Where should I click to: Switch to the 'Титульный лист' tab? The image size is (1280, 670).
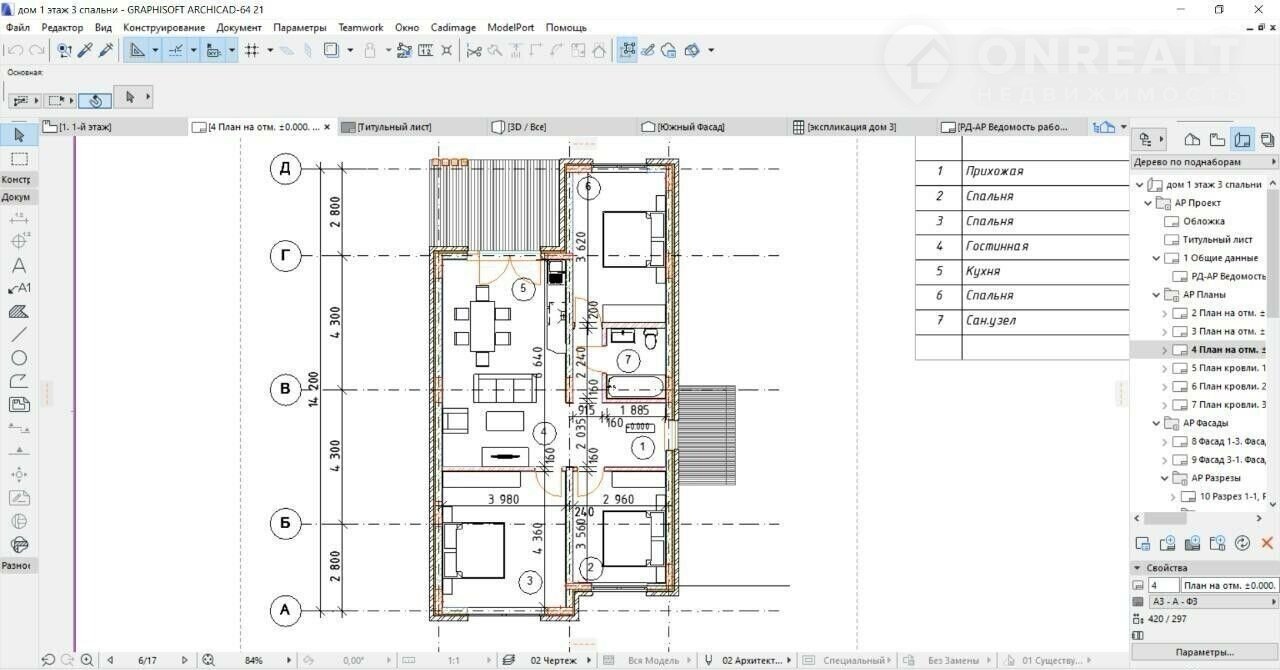coord(394,127)
